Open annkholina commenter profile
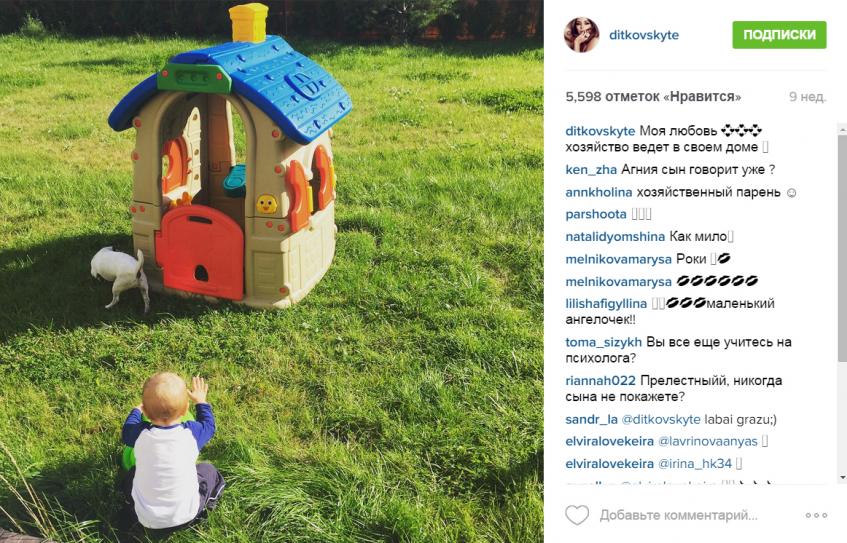 click(x=599, y=192)
